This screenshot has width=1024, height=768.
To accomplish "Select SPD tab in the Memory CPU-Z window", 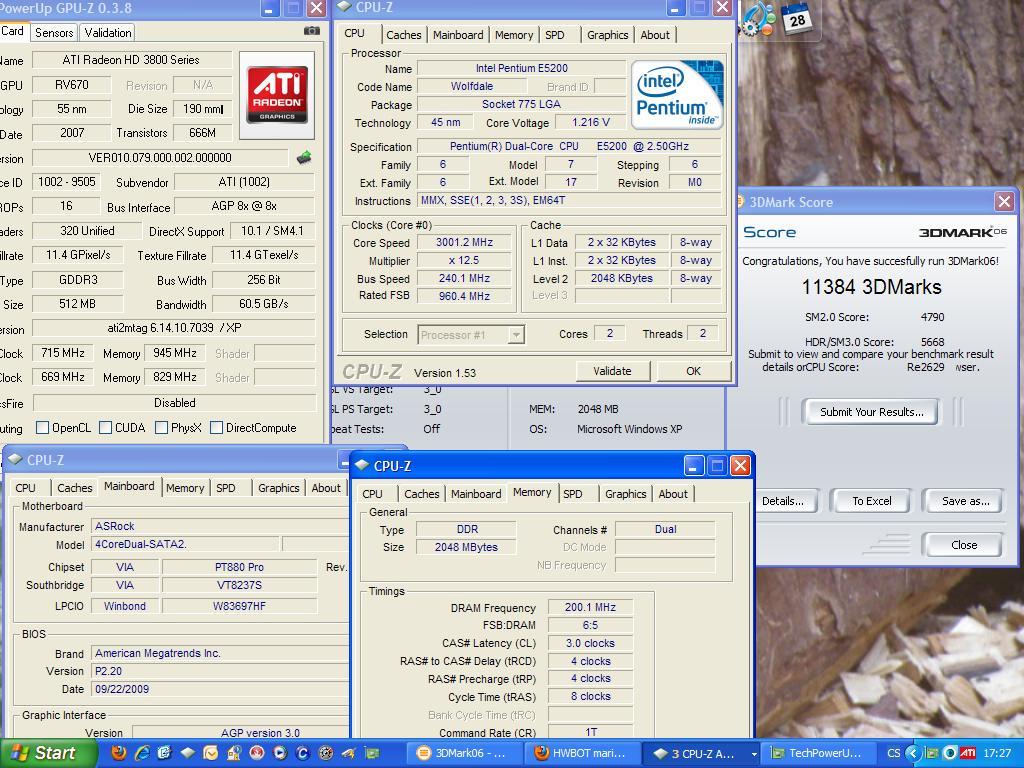I will (573, 494).
